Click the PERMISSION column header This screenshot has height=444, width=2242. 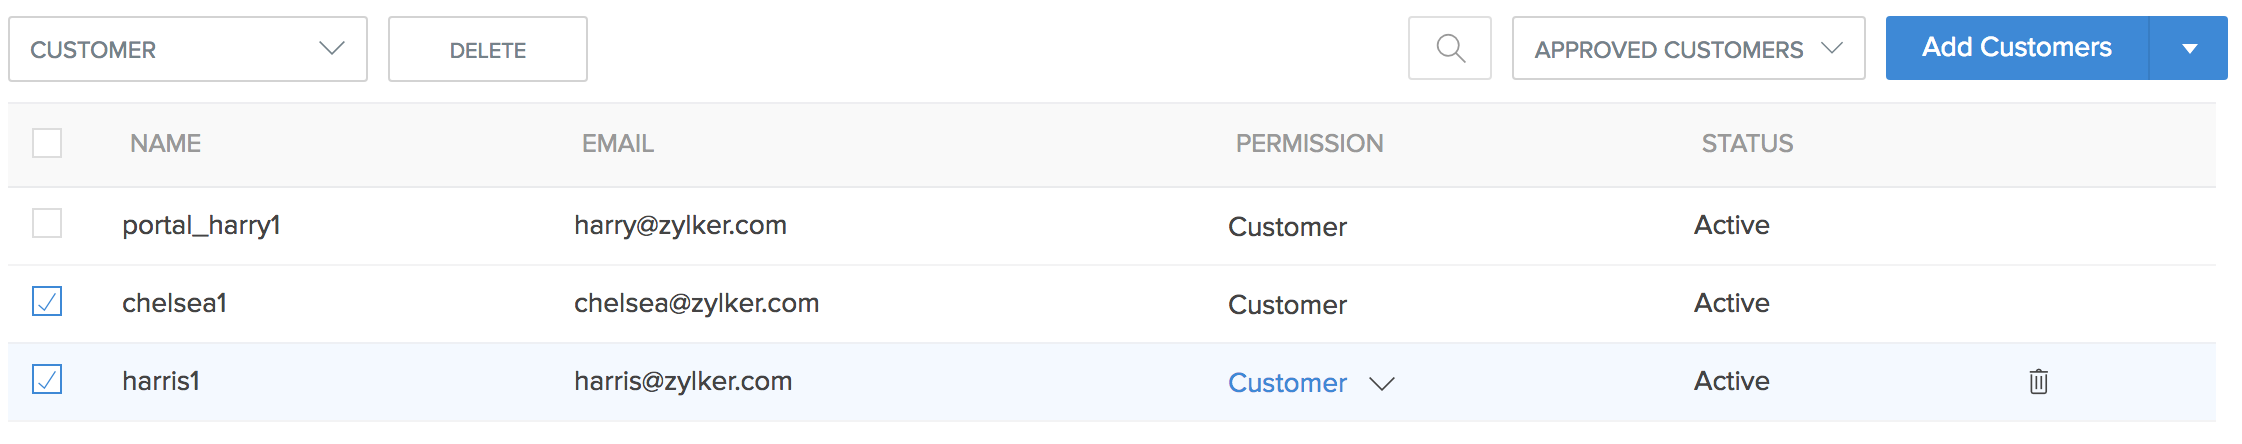click(x=1309, y=144)
